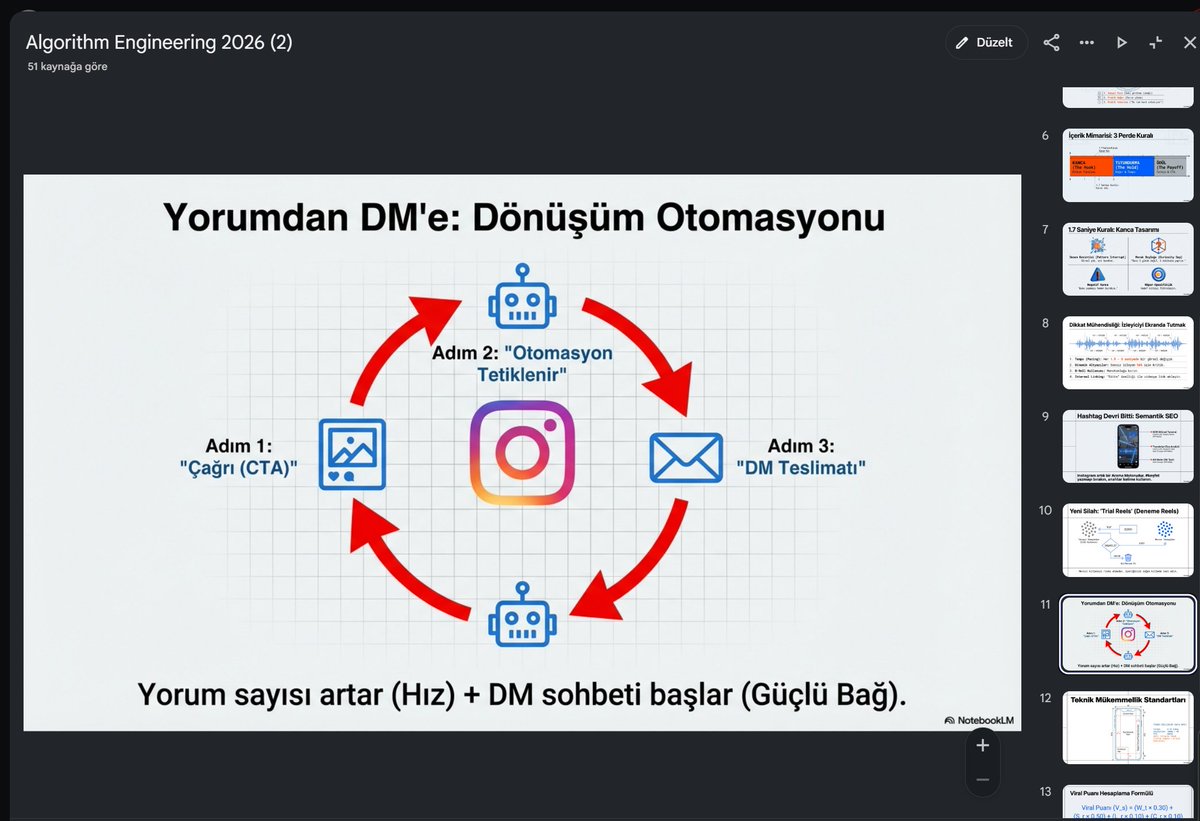This screenshot has width=1200, height=821.
Task: Open slide 6 'İçerik Mimarisi' thumbnail
Action: tap(1128, 163)
